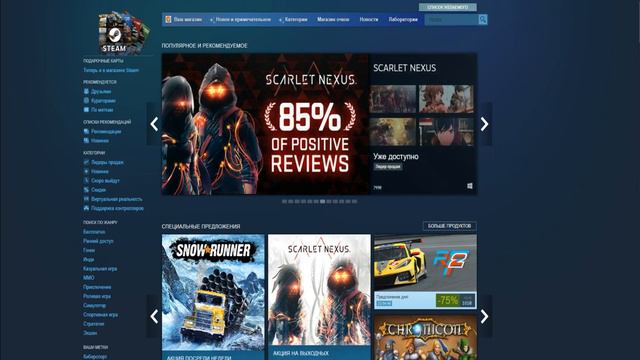Screen dimensions: 640x360
Task: Click Scarlet Nexus bottom-left screenshot thumbnail
Action: 393,132
